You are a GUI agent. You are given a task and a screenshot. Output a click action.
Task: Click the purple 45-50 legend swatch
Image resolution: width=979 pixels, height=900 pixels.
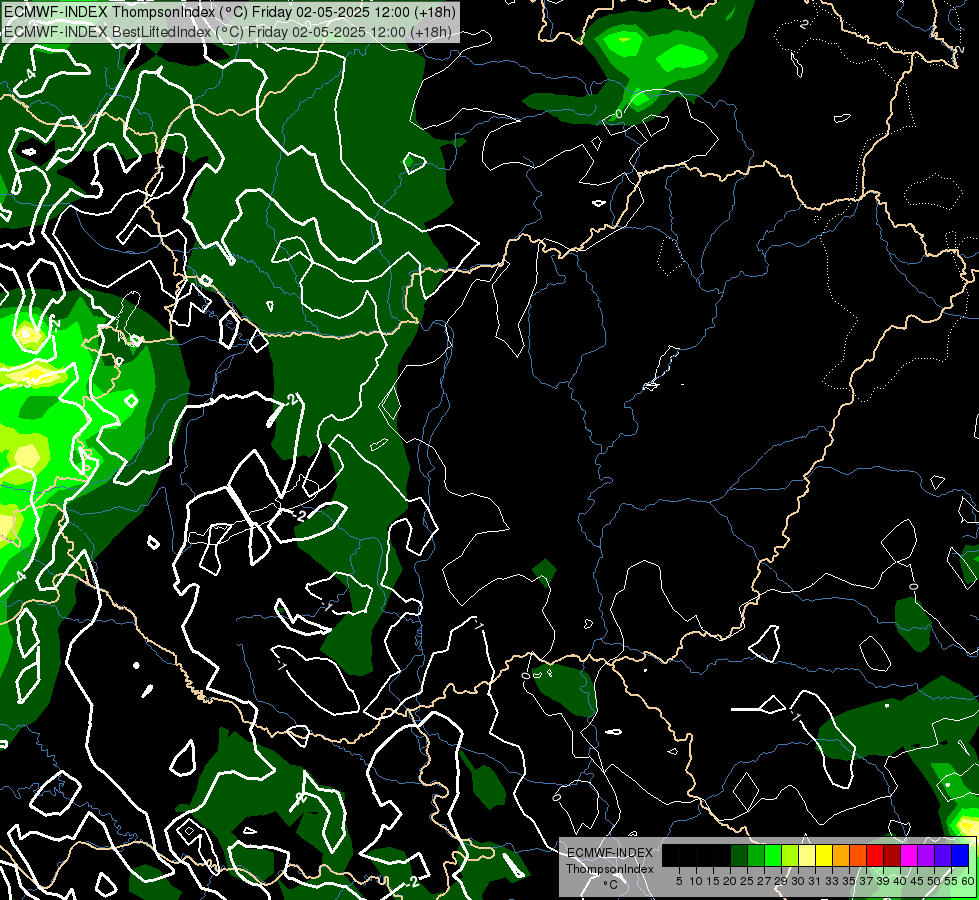pyautogui.click(x=926, y=855)
